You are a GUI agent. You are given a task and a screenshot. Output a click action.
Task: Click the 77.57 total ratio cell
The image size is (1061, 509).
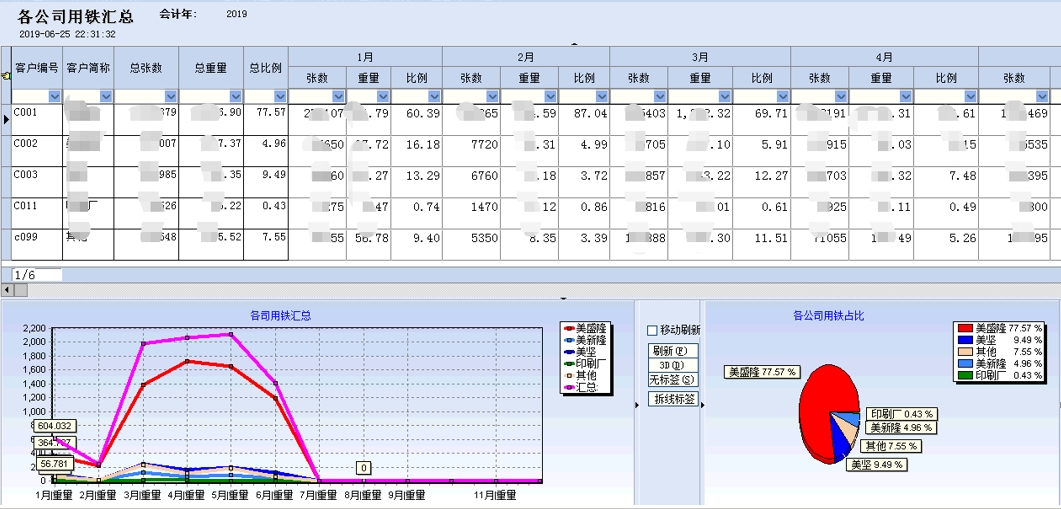[x=266, y=119]
